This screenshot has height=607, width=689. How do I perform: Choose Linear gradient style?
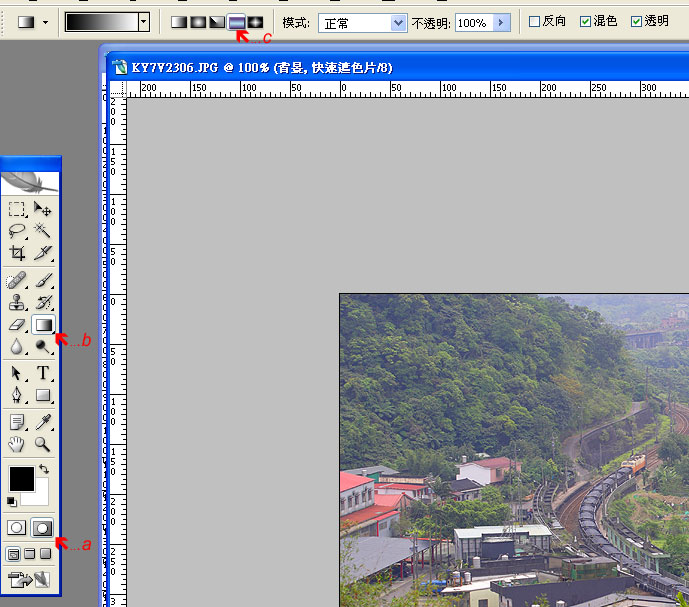pos(179,22)
